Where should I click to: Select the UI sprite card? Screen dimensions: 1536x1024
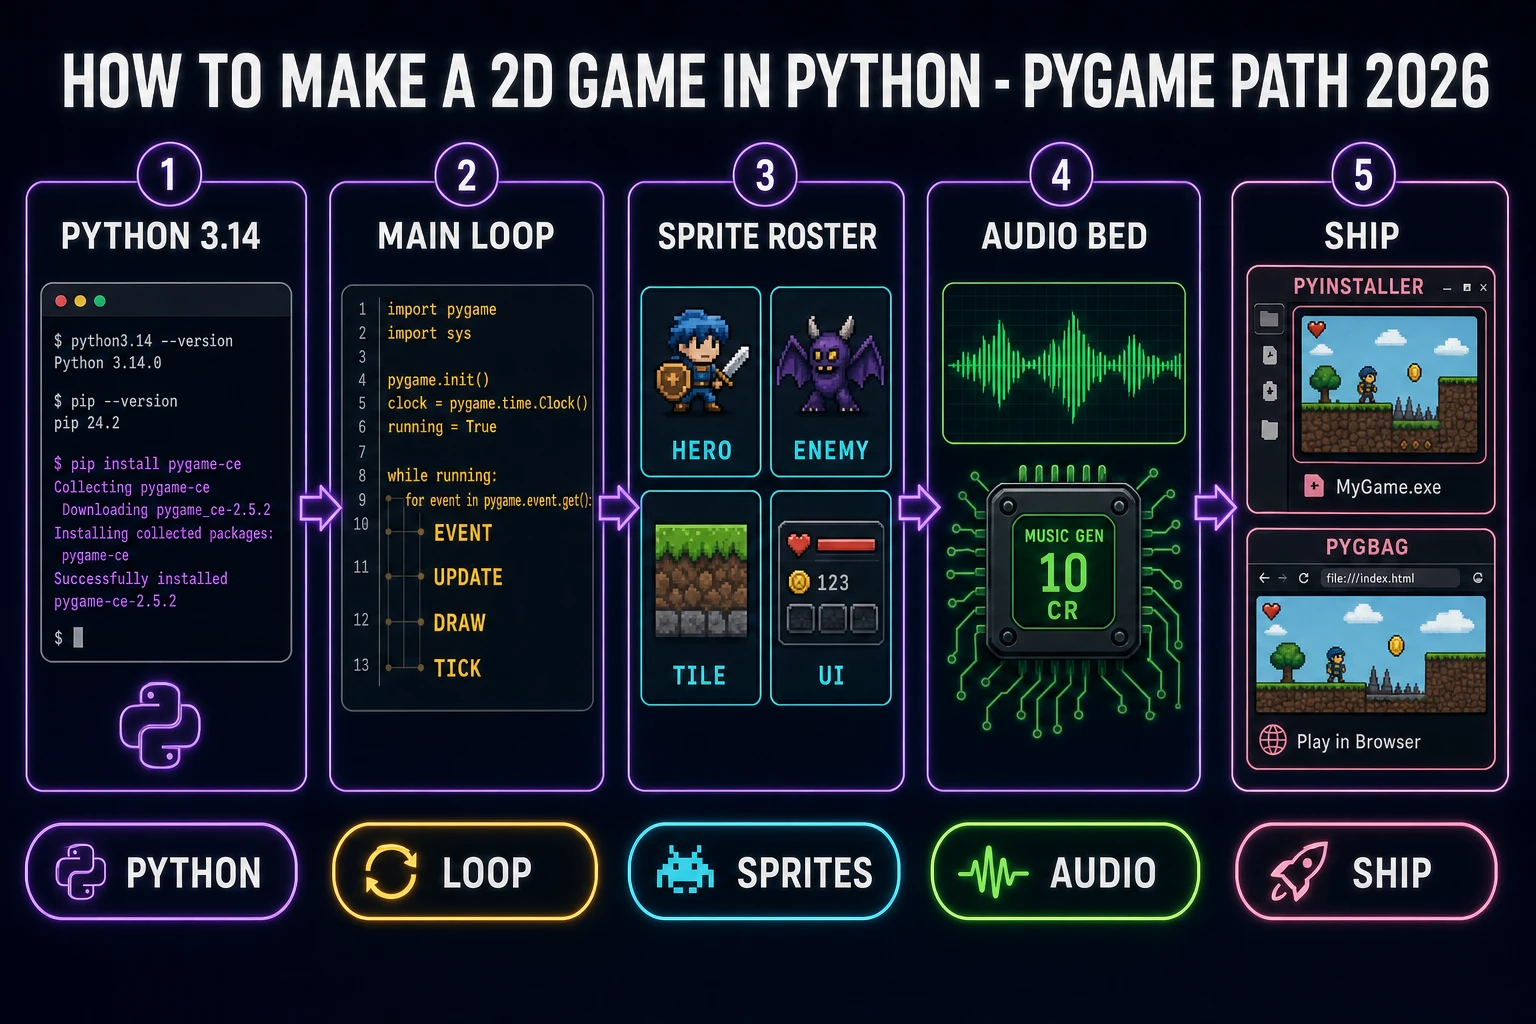tap(831, 598)
